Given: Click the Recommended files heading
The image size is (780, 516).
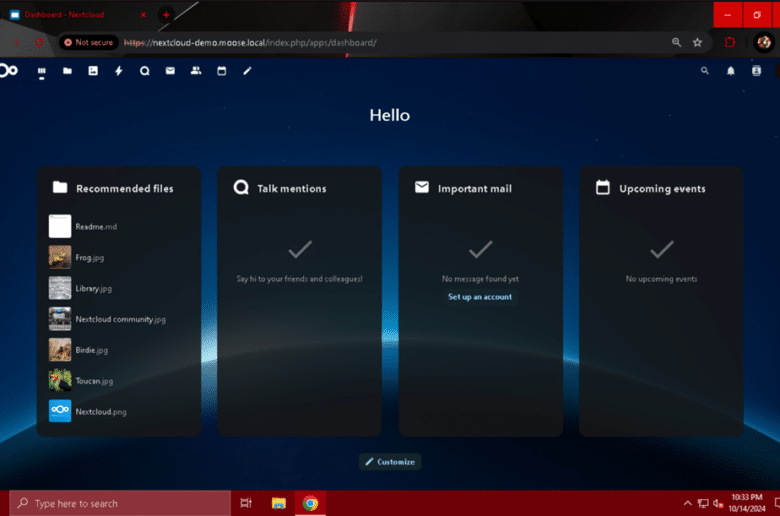Looking at the screenshot, I should (x=124, y=189).
